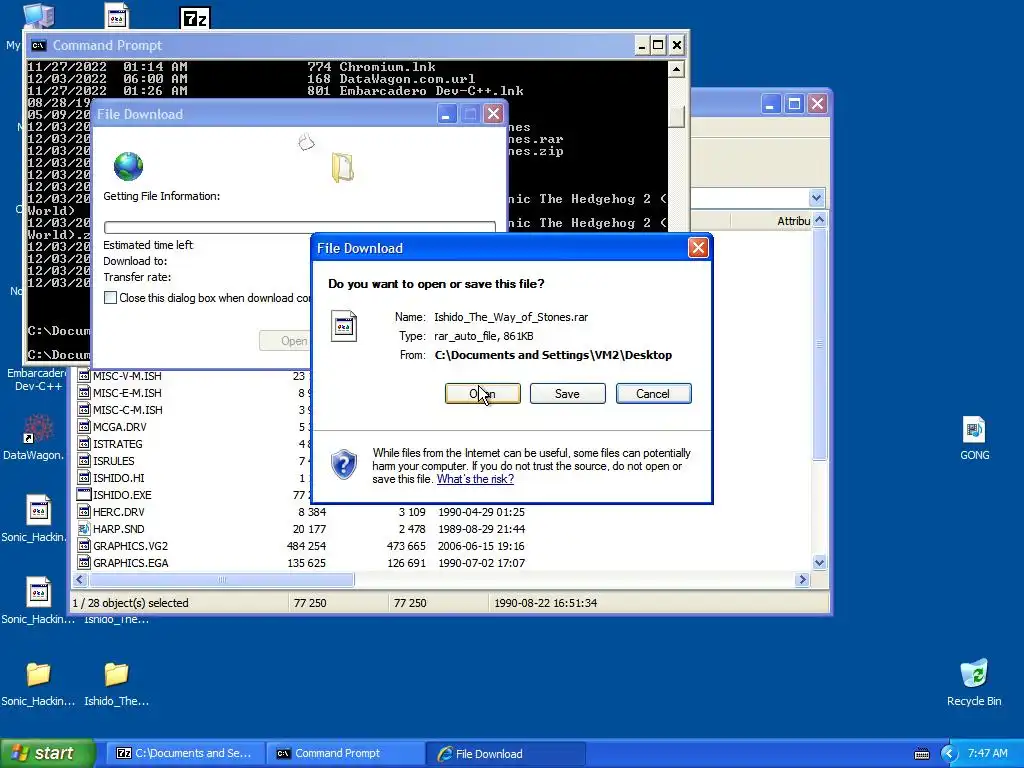Open the 7-Zip address bar dropdown
Viewport: 1024px width, 768px height.
click(x=816, y=198)
